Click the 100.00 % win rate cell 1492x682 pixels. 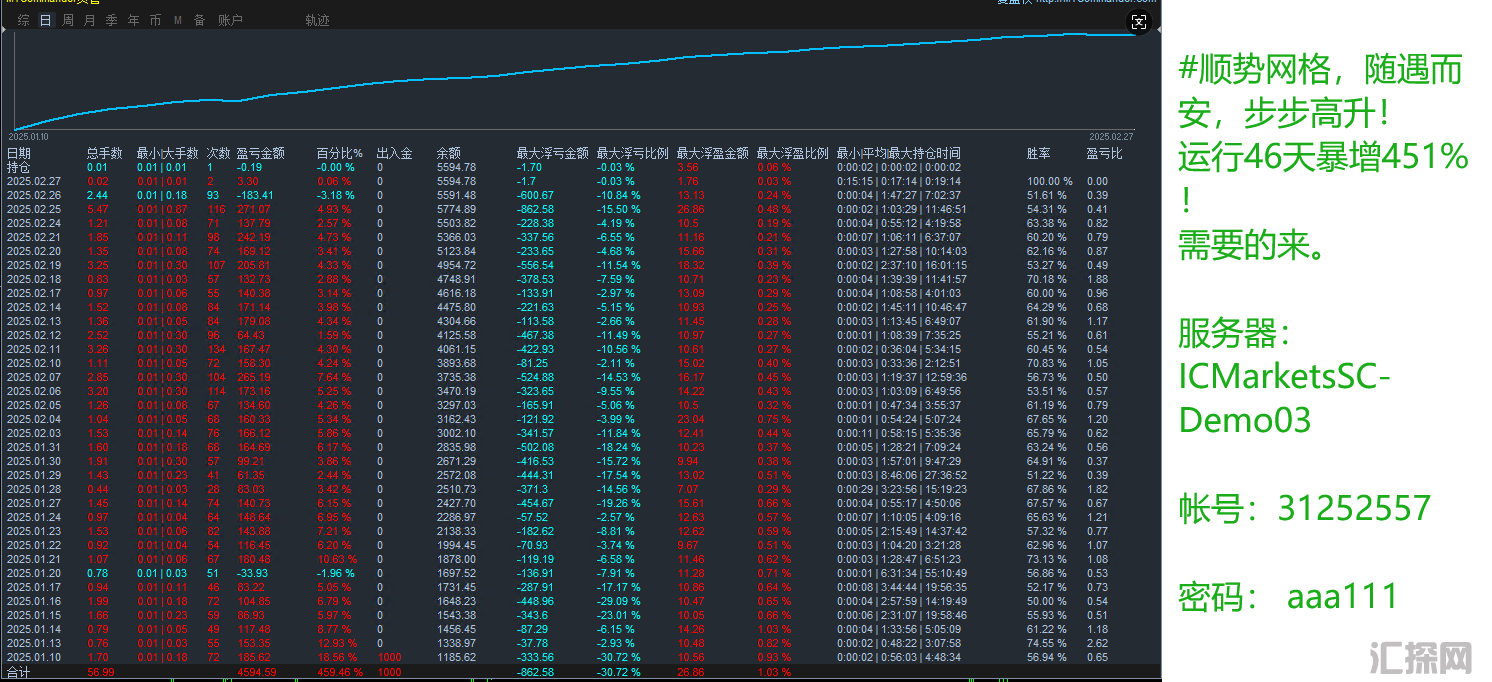tap(1049, 181)
